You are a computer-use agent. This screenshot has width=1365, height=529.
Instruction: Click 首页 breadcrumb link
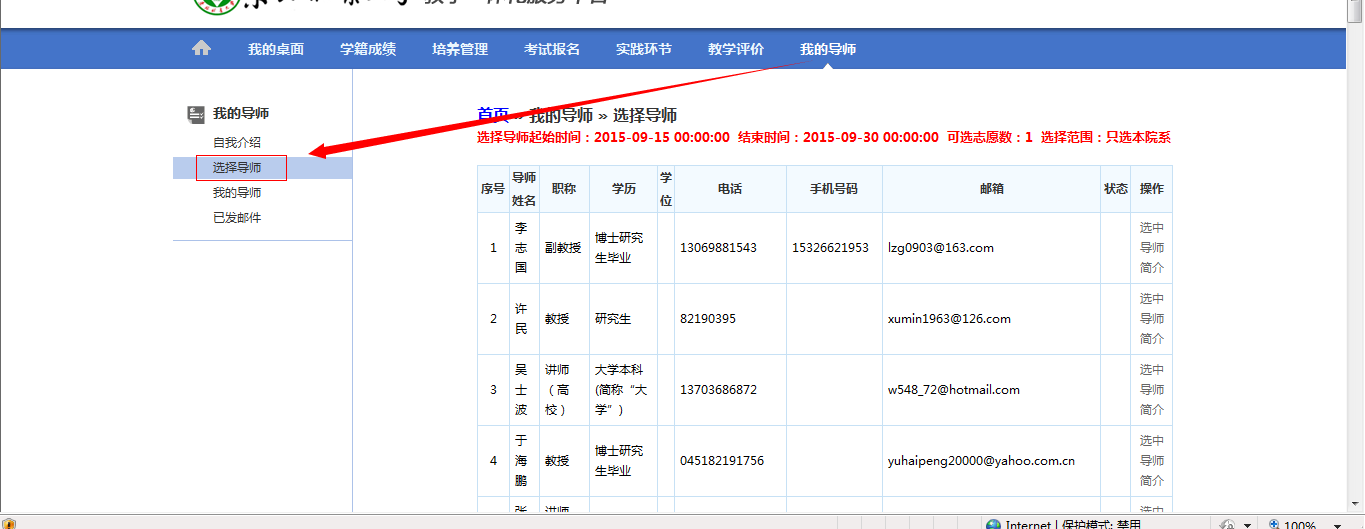[x=493, y=115]
